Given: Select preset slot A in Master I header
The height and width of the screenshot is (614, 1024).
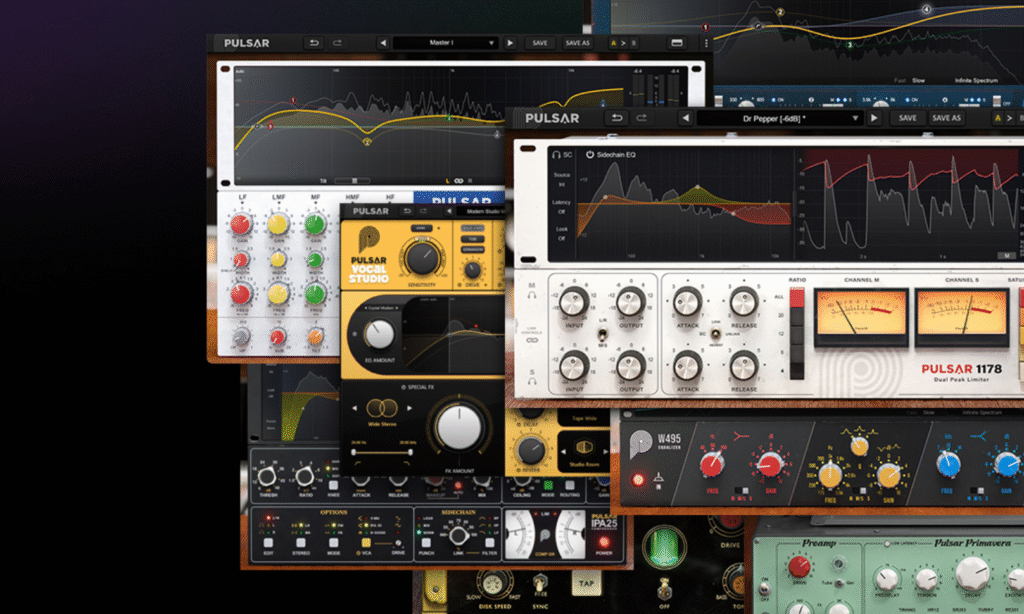Looking at the screenshot, I should click(x=613, y=43).
